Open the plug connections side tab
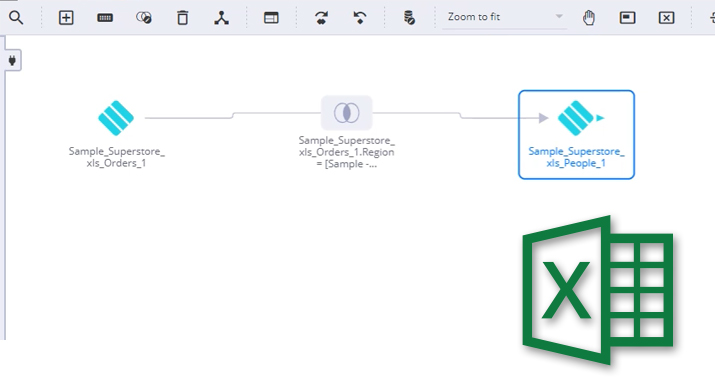This screenshot has width=715, height=388. [12, 60]
